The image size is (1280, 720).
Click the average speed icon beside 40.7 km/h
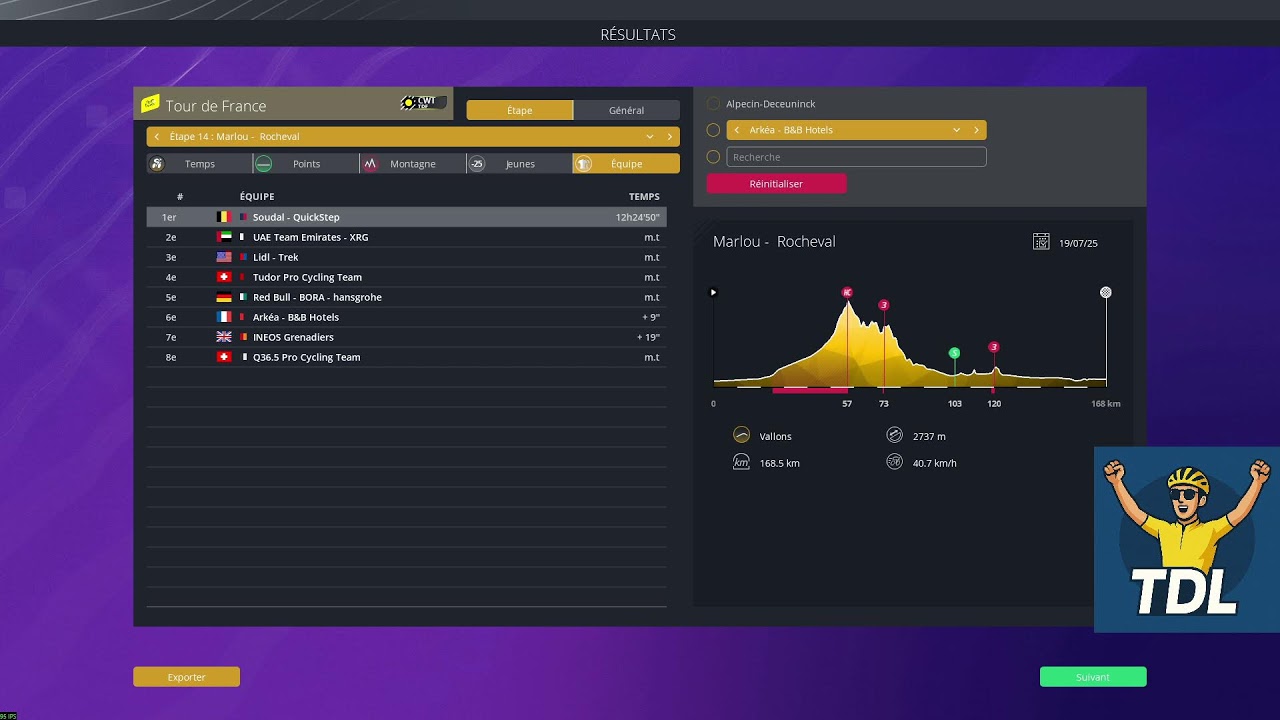coord(894,462)
